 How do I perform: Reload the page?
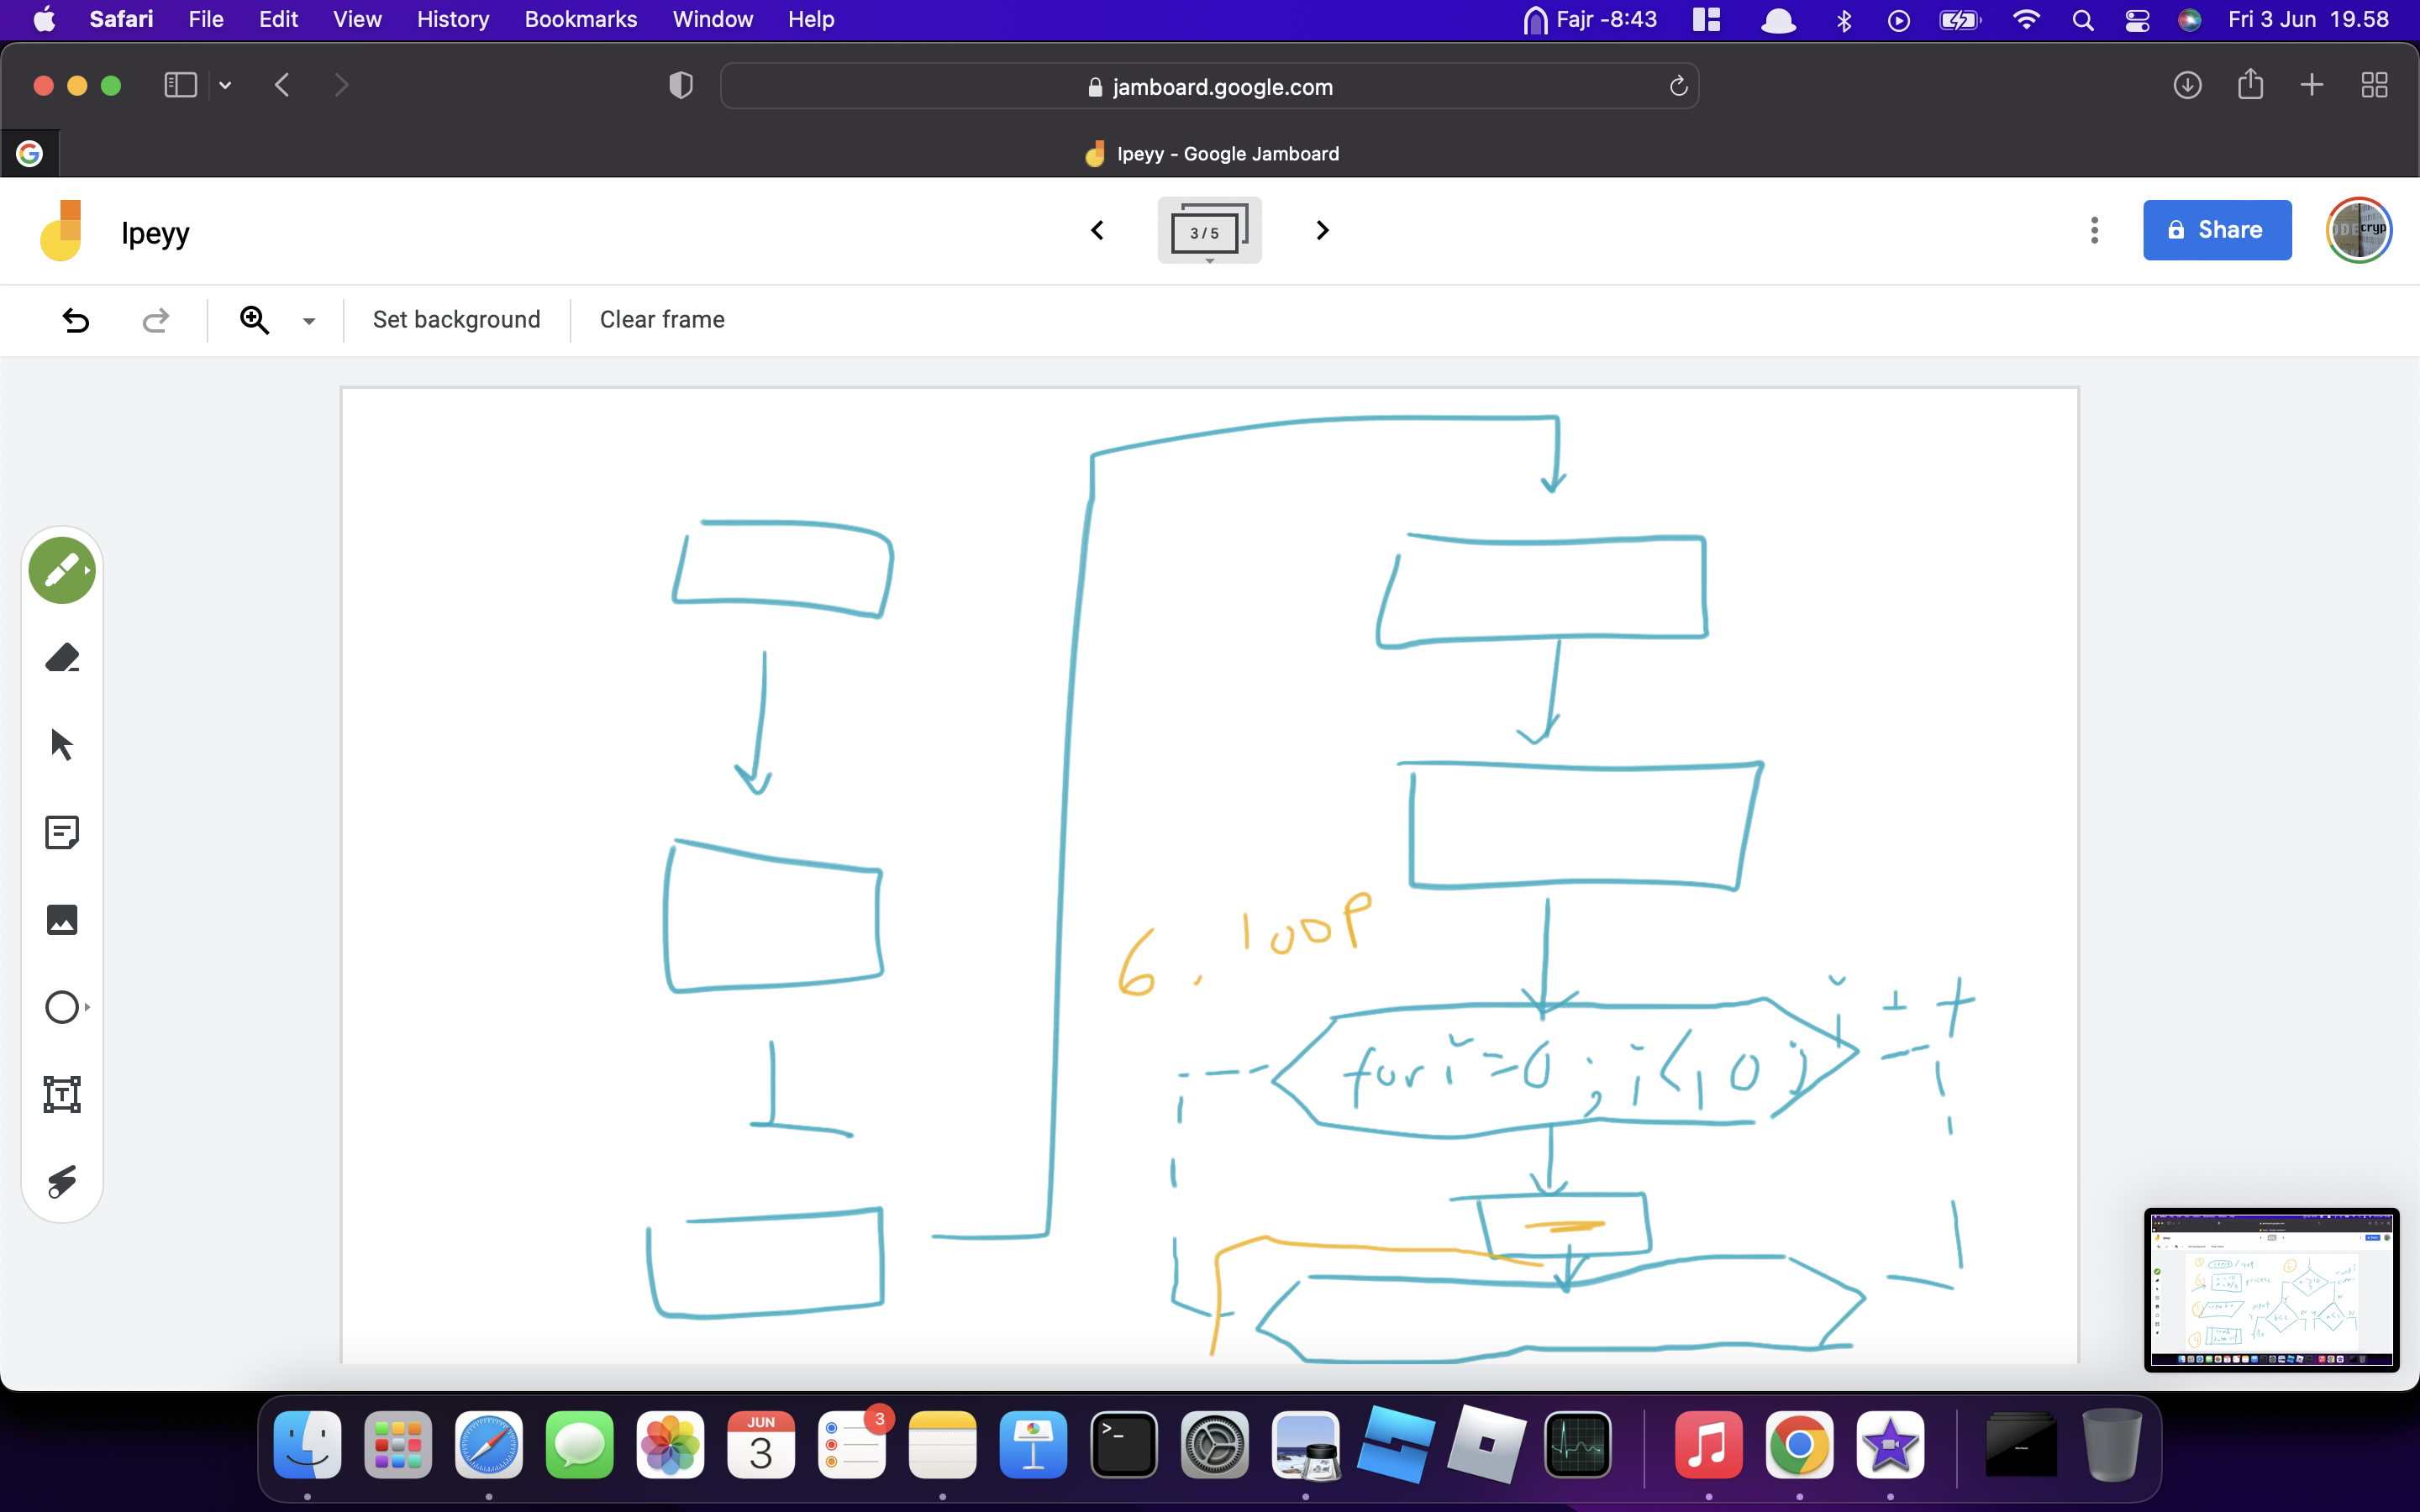1678,87
